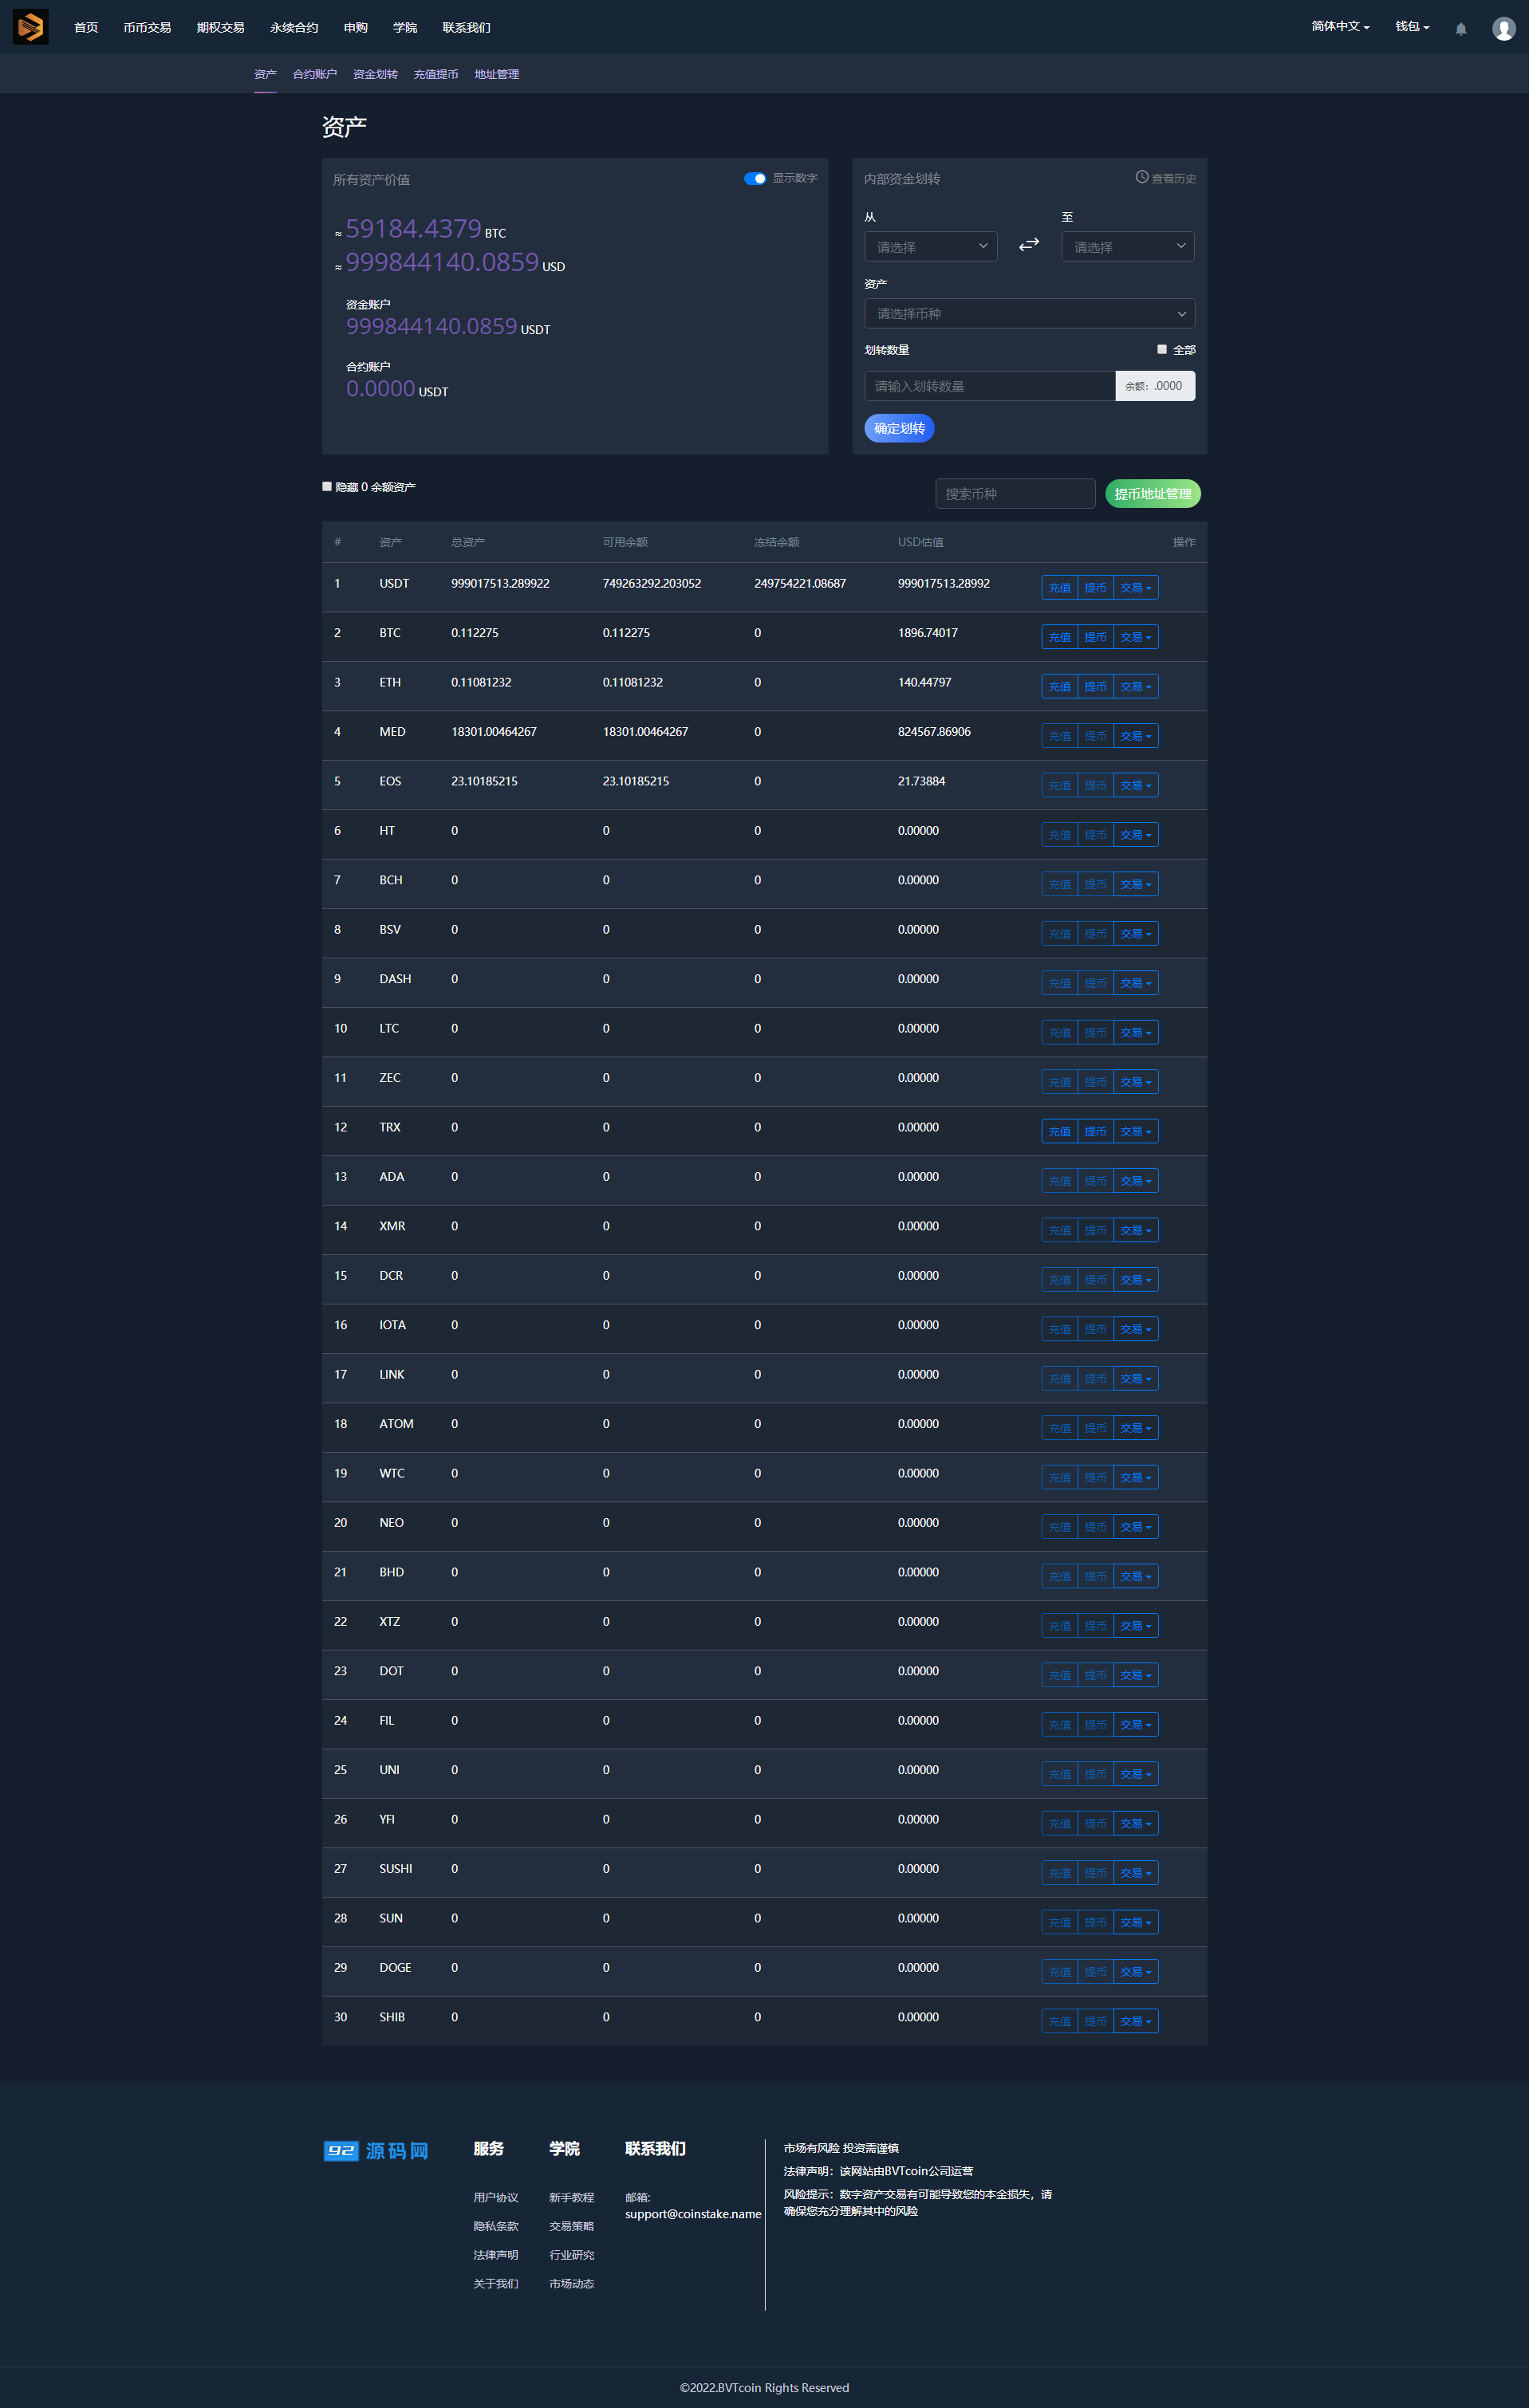Toggle the 显示数字 switch off
This screenshot has height=2408, width=1529.
pyautogui.click(x=755, y=178)
